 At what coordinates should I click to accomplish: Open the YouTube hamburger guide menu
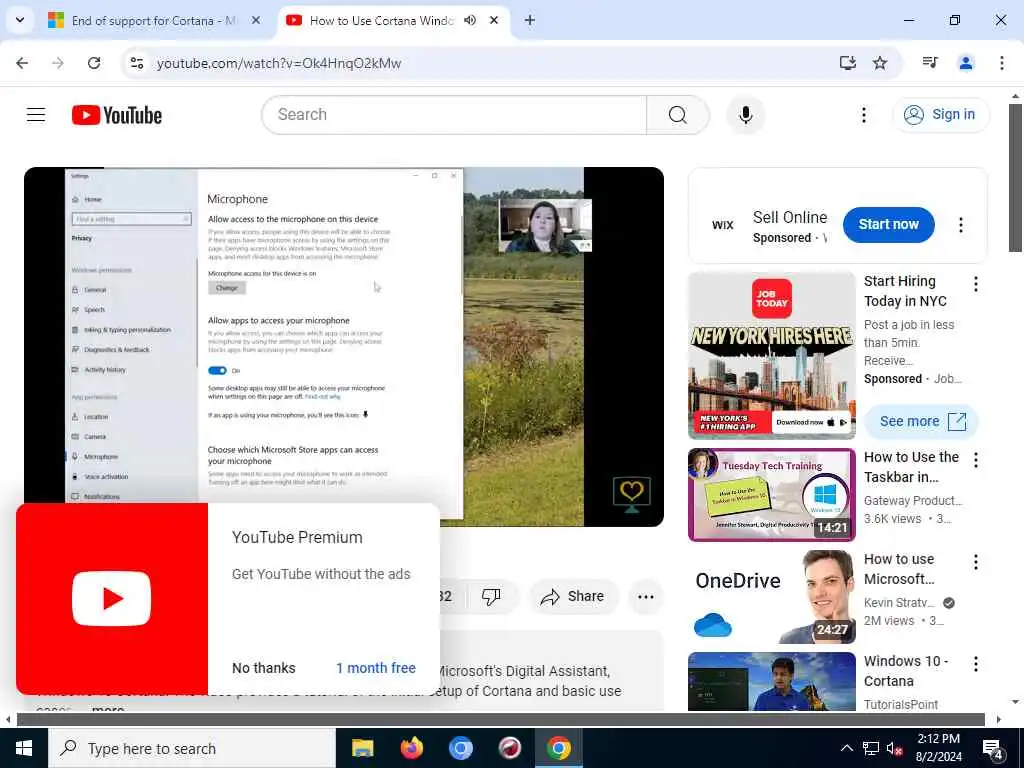tap(36, 115)
